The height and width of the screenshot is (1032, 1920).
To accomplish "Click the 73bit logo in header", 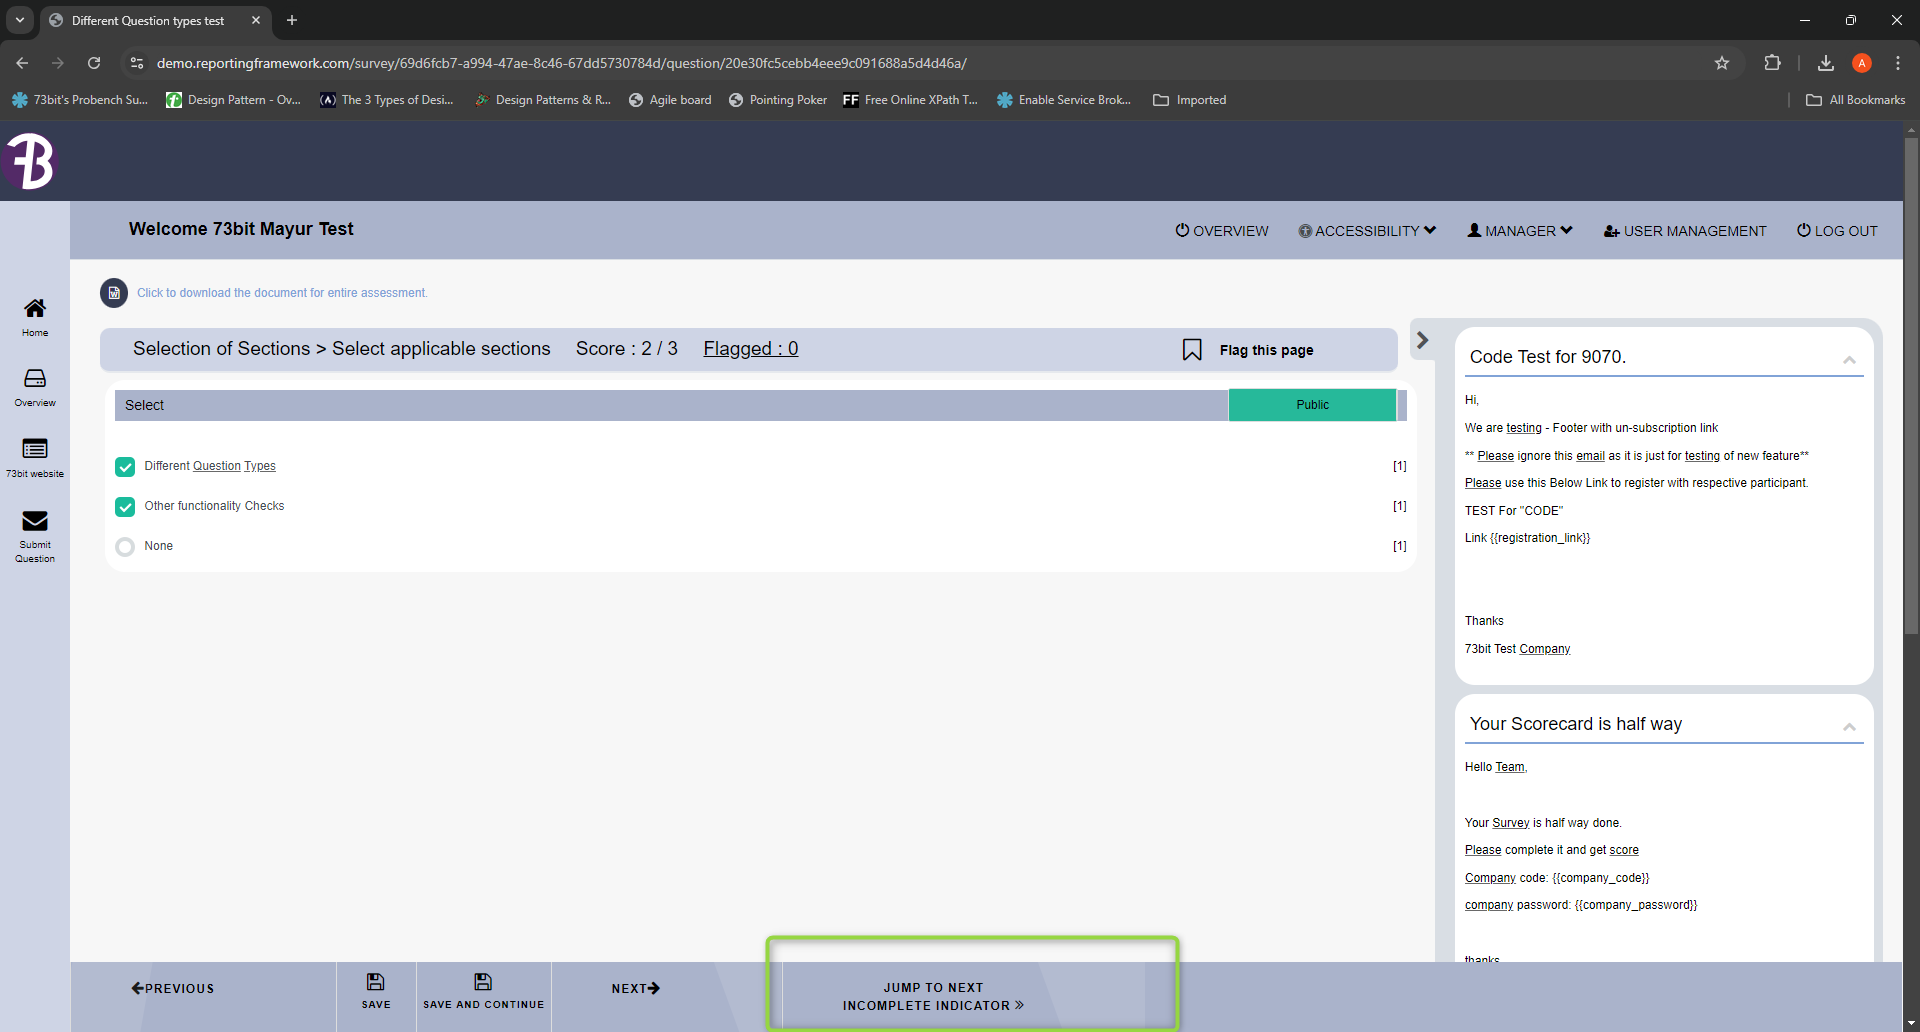I will coord(29,161).
